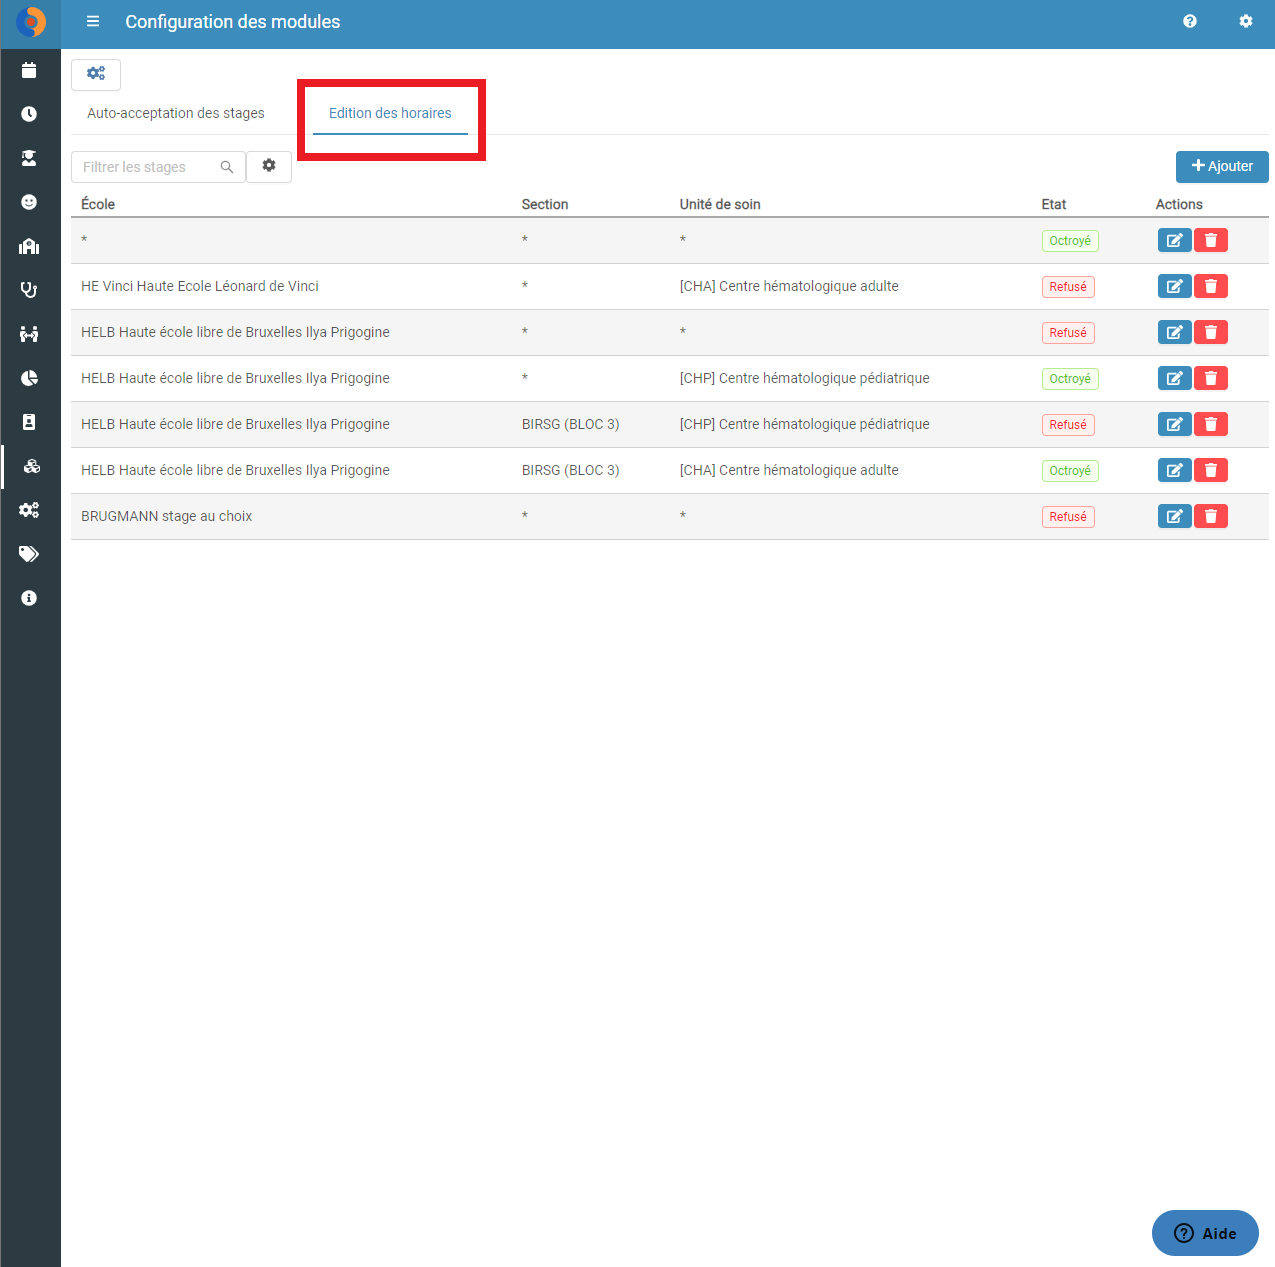This screenshot has height=1267, width=1275.
Task: Open the calendar icon in sidebar
Action: [x=29, y=70]
